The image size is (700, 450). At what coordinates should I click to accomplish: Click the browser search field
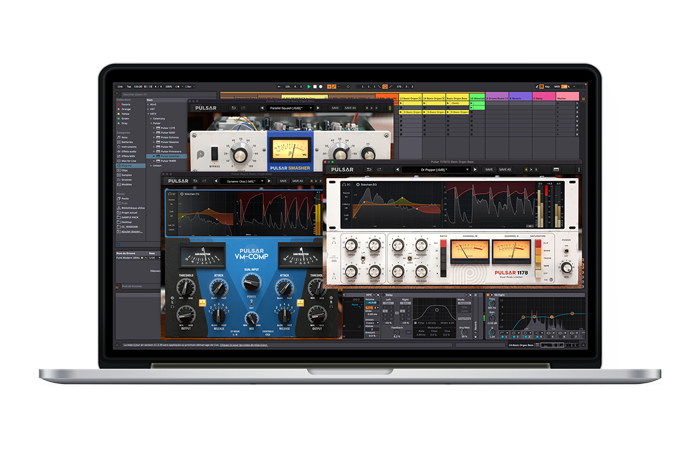coord(167,94)
